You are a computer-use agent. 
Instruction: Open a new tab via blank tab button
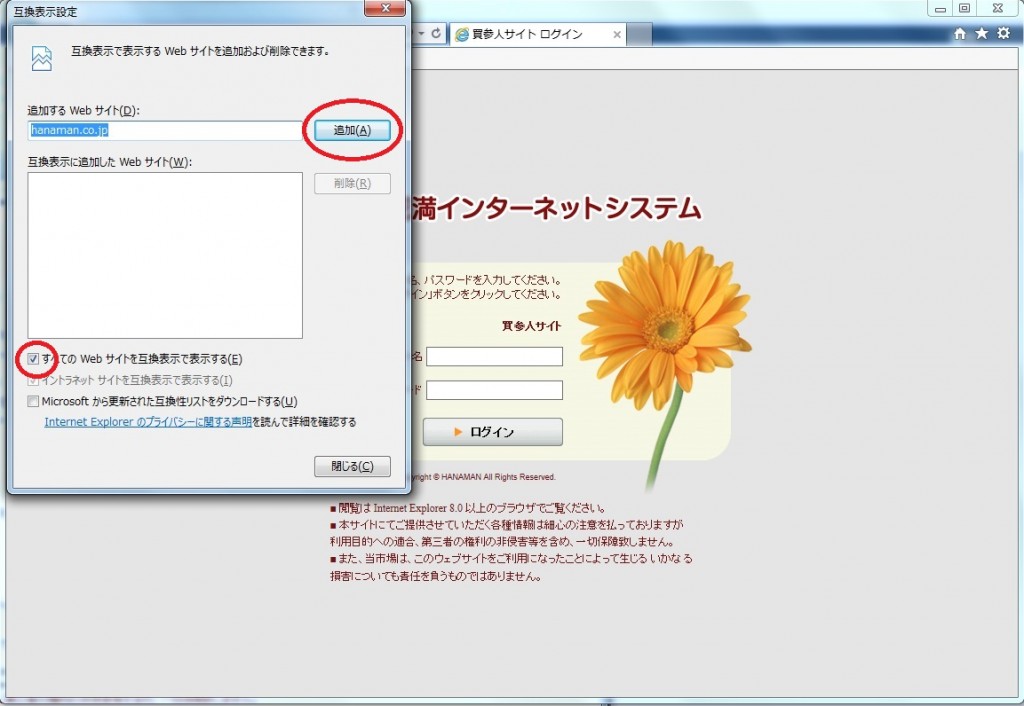tap(640, 34)
